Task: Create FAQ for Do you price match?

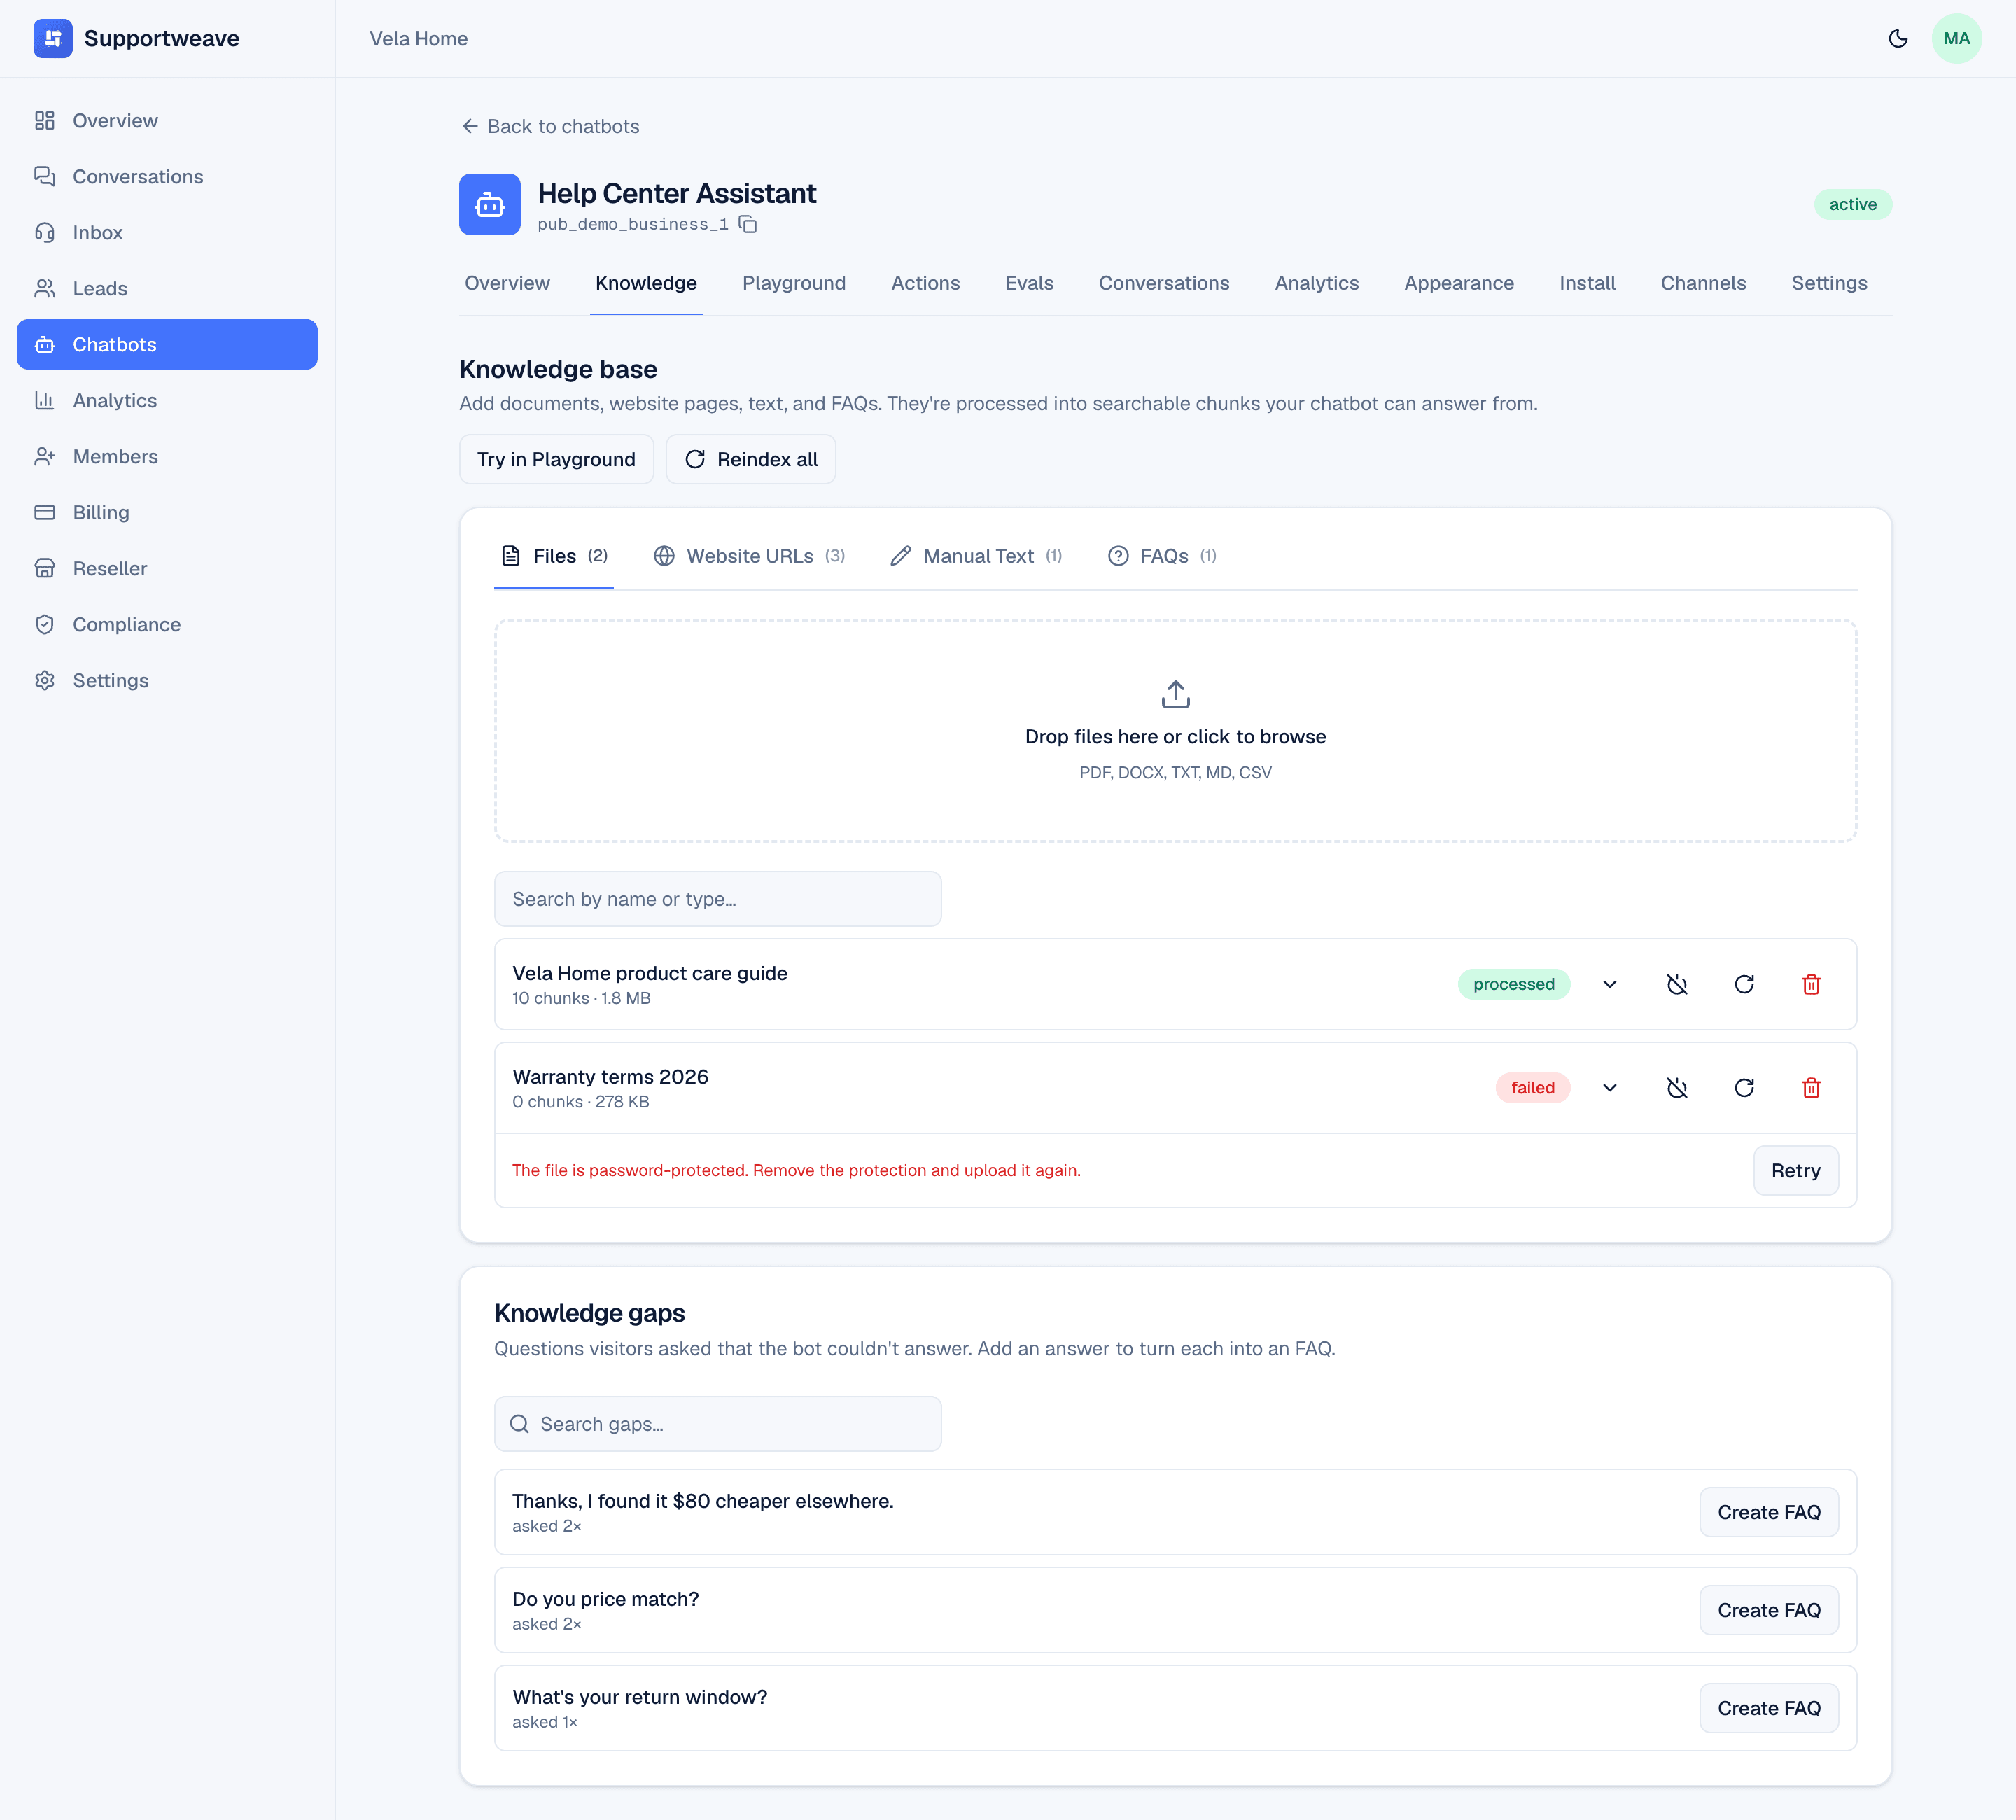Action: click(1768, 1610)
